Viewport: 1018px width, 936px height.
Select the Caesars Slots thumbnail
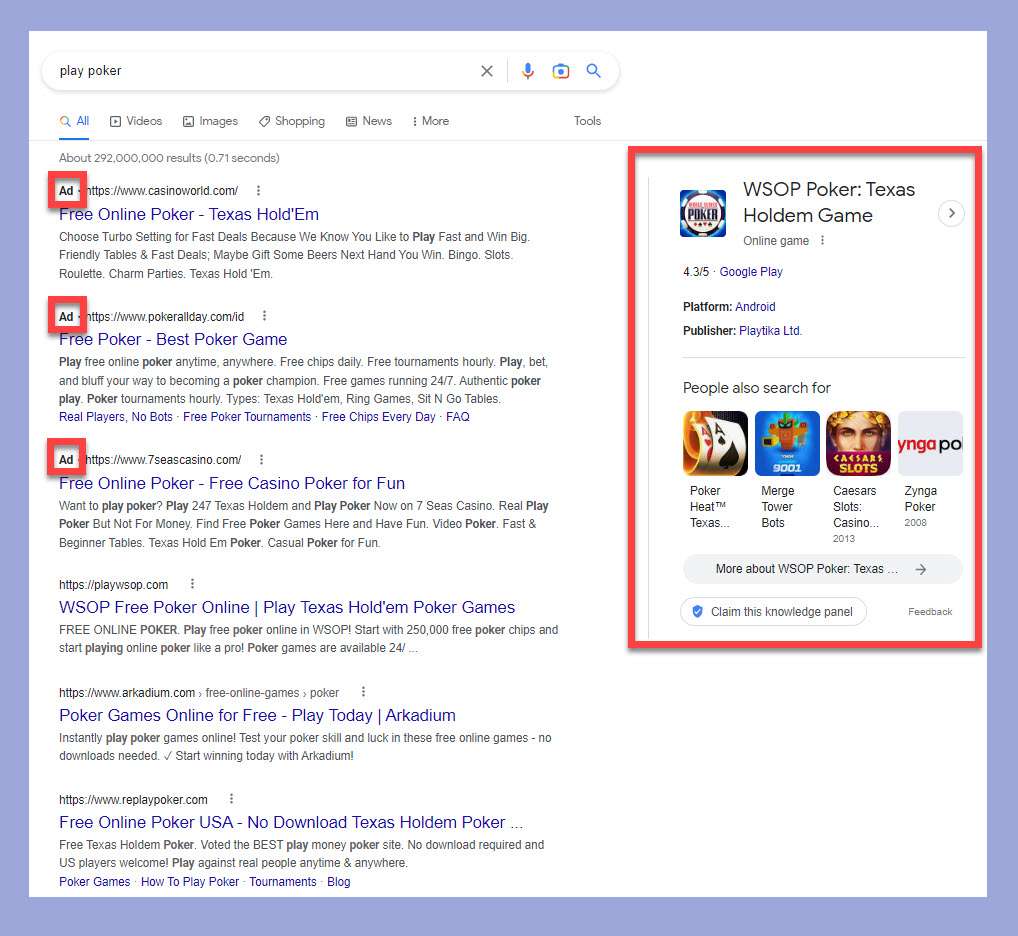(858, 443)
